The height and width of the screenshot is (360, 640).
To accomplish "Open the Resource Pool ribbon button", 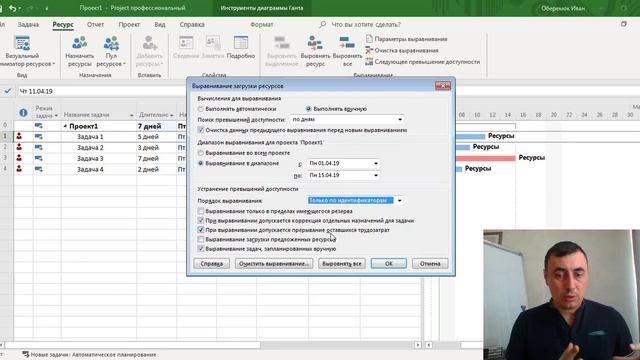I will tap(111, 43).
